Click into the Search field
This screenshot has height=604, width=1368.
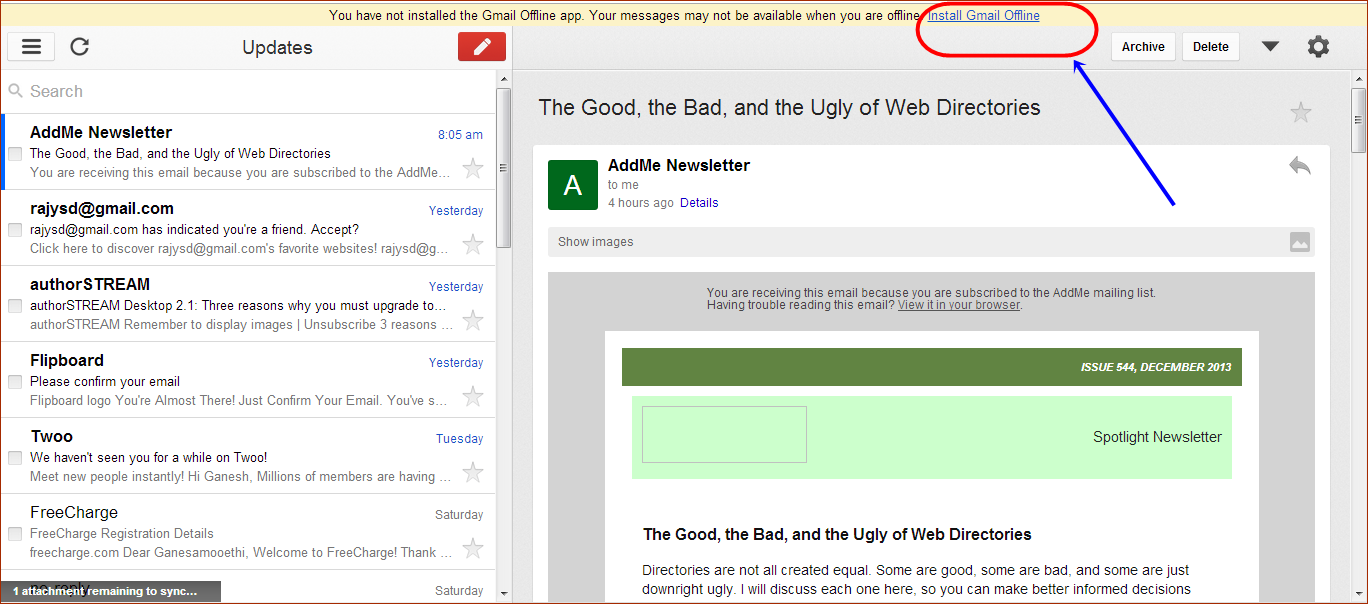(248, 91)
